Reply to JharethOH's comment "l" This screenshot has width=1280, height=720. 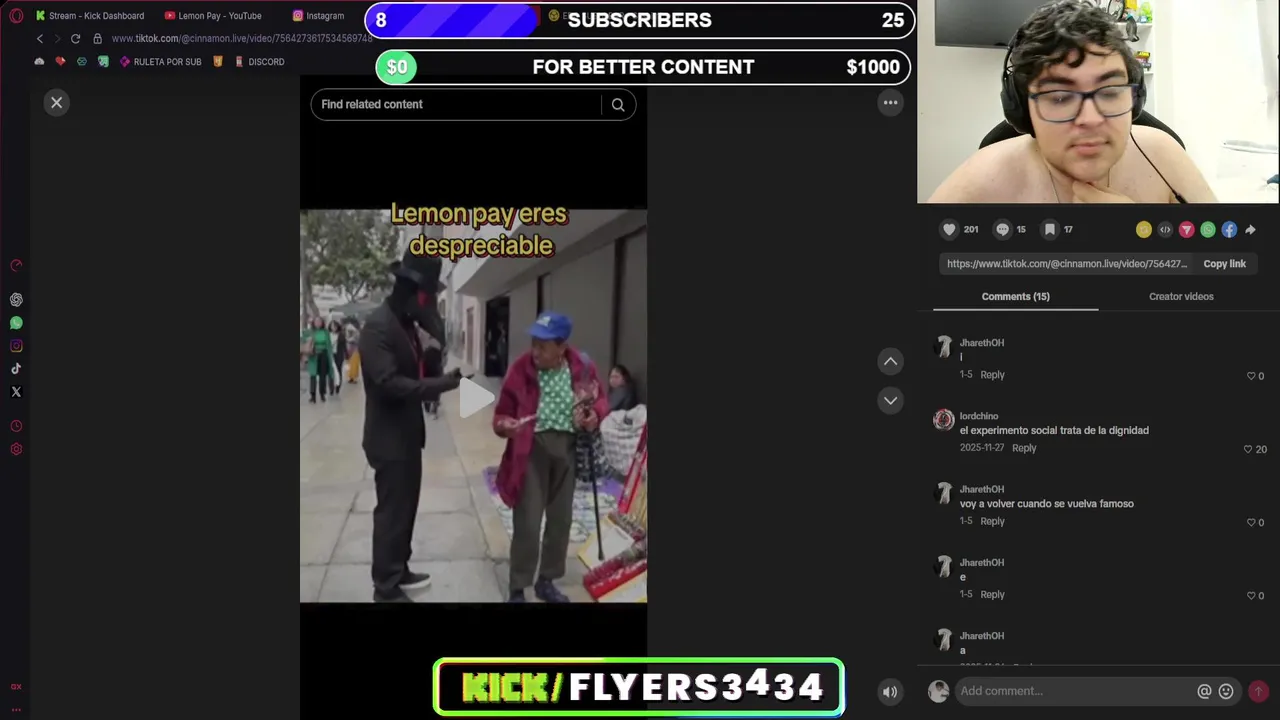(x=992, y=375)
